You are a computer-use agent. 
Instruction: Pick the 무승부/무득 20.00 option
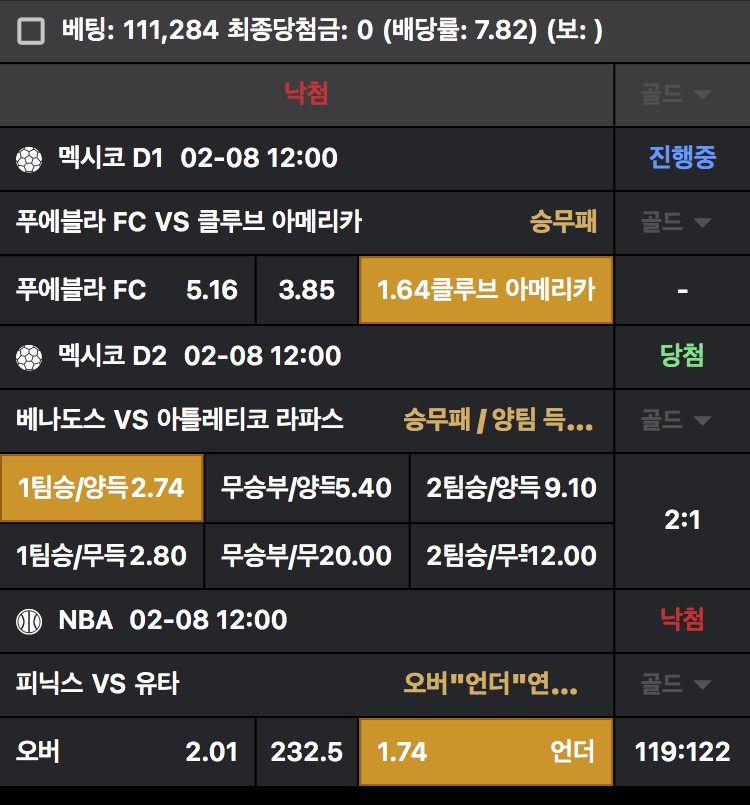(307, 555)
